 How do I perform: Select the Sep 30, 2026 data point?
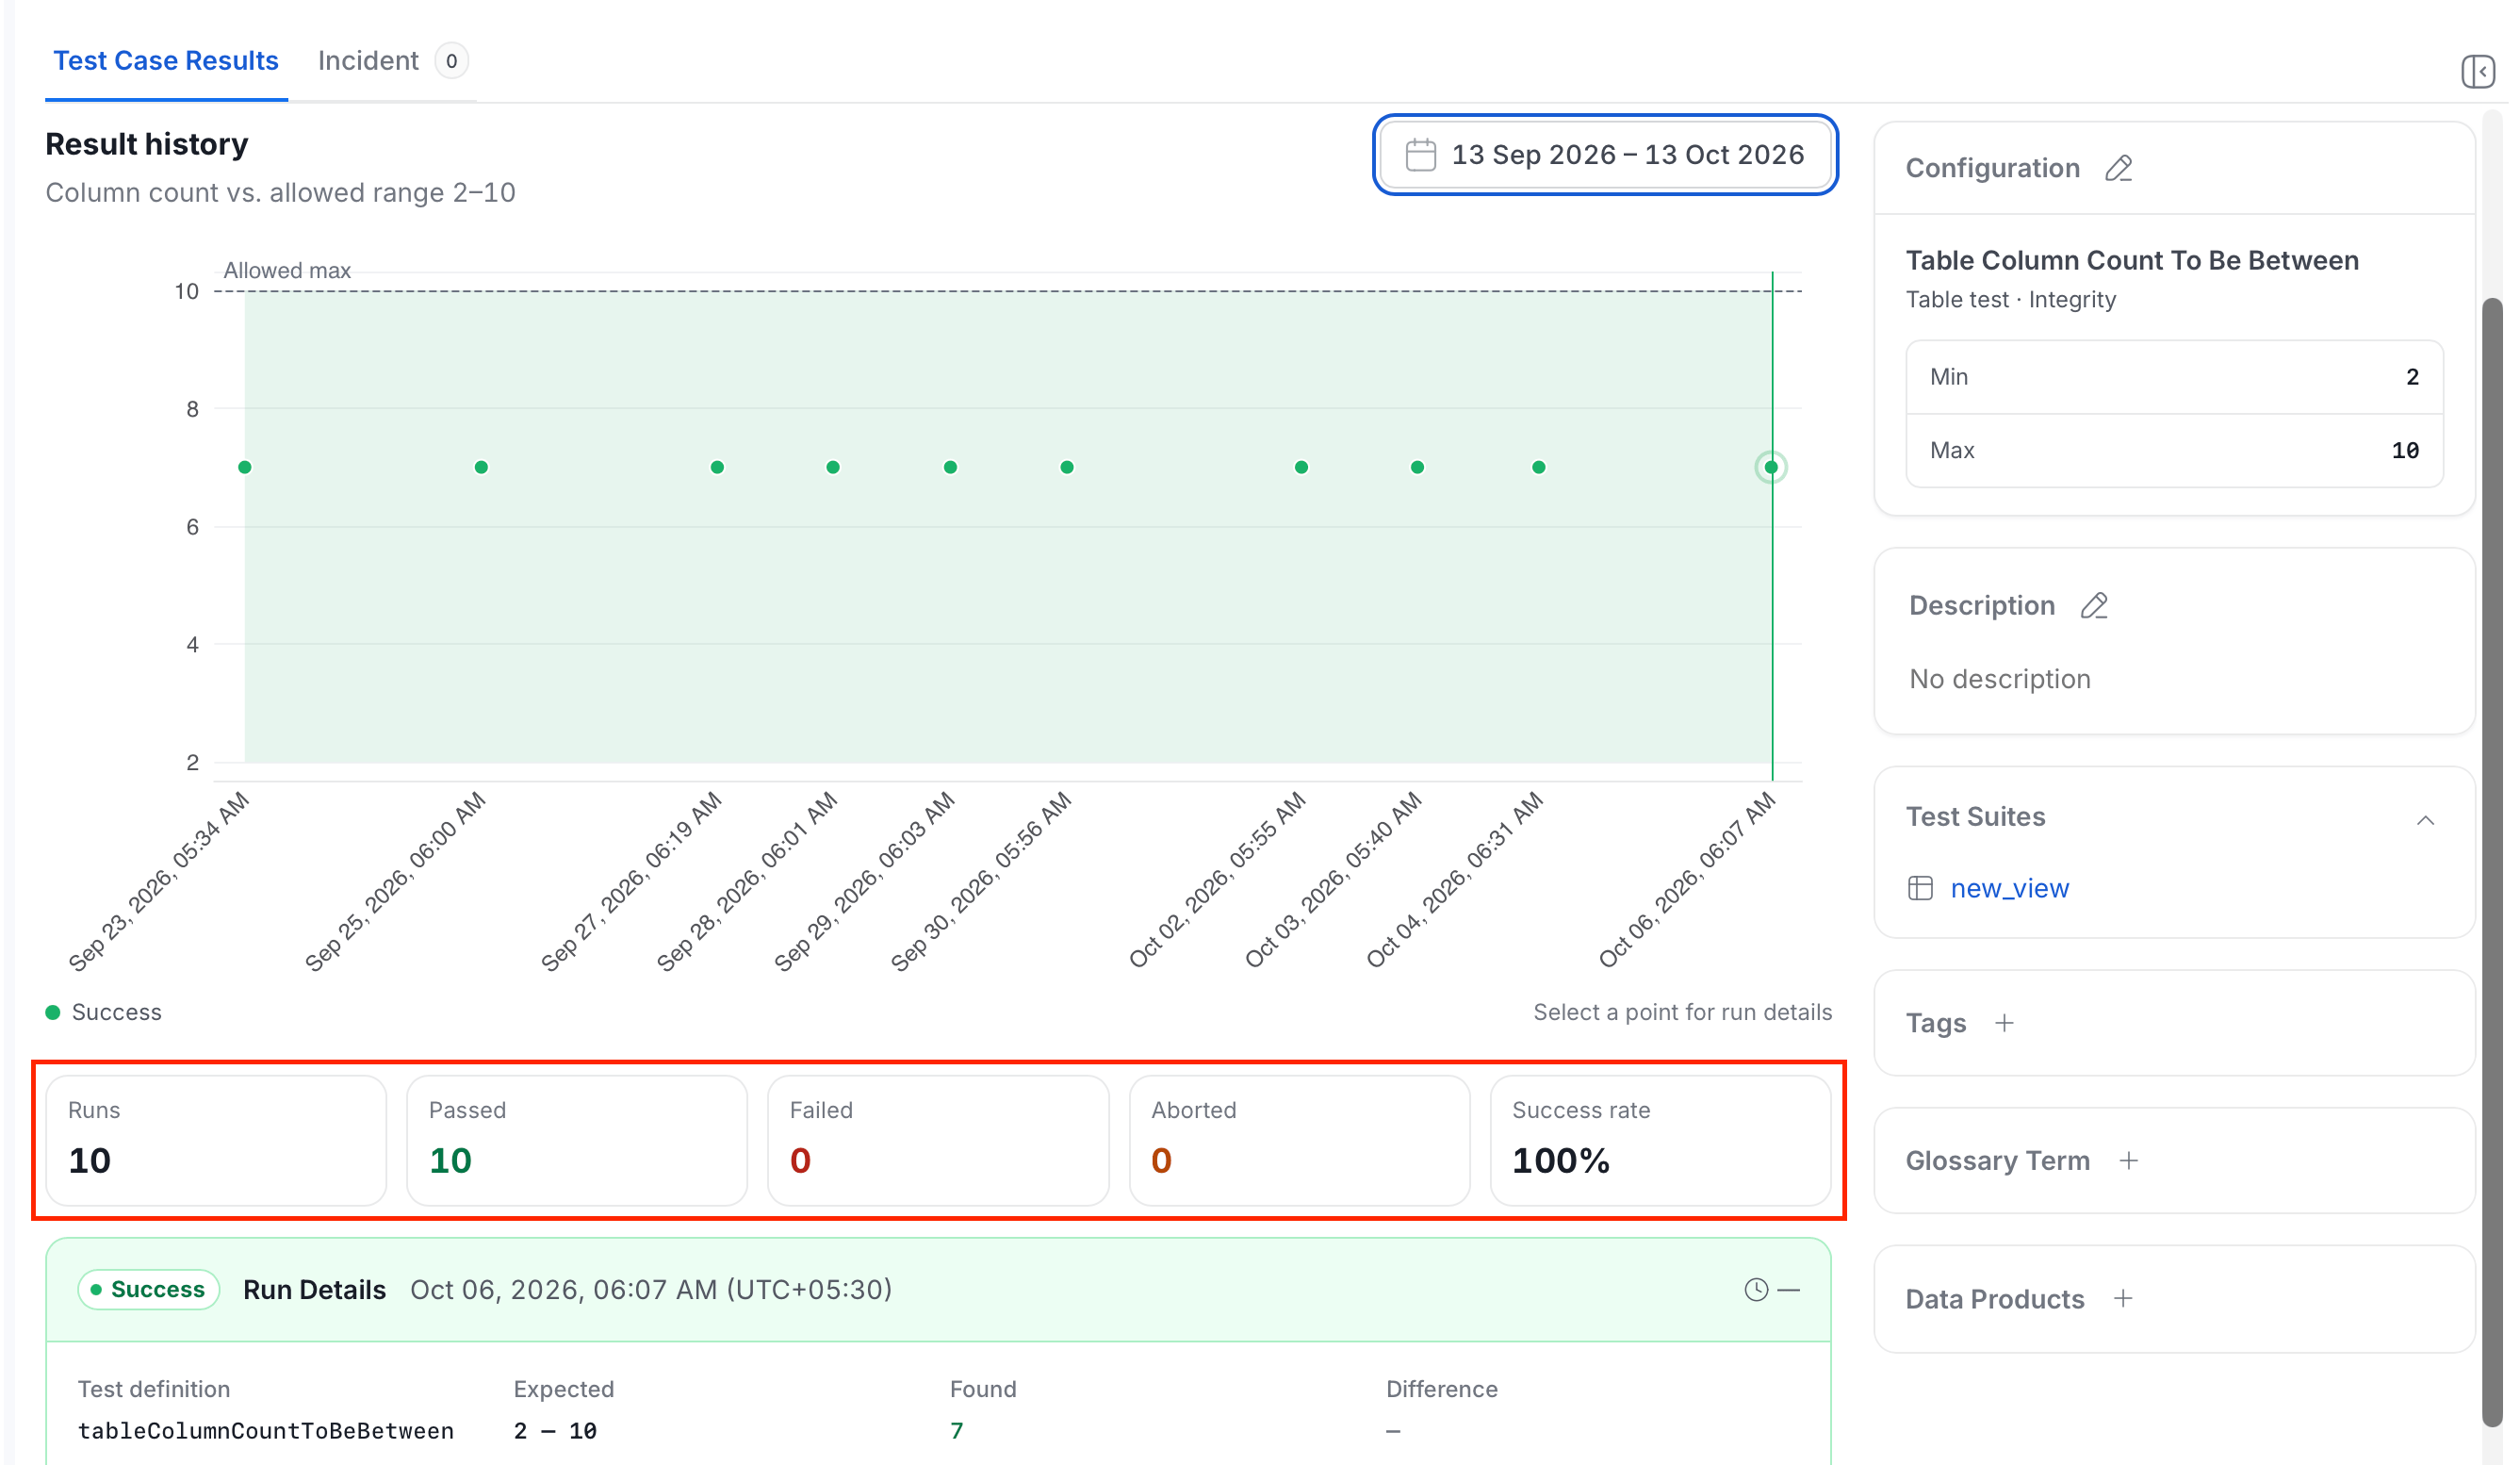coord(1067,467)
